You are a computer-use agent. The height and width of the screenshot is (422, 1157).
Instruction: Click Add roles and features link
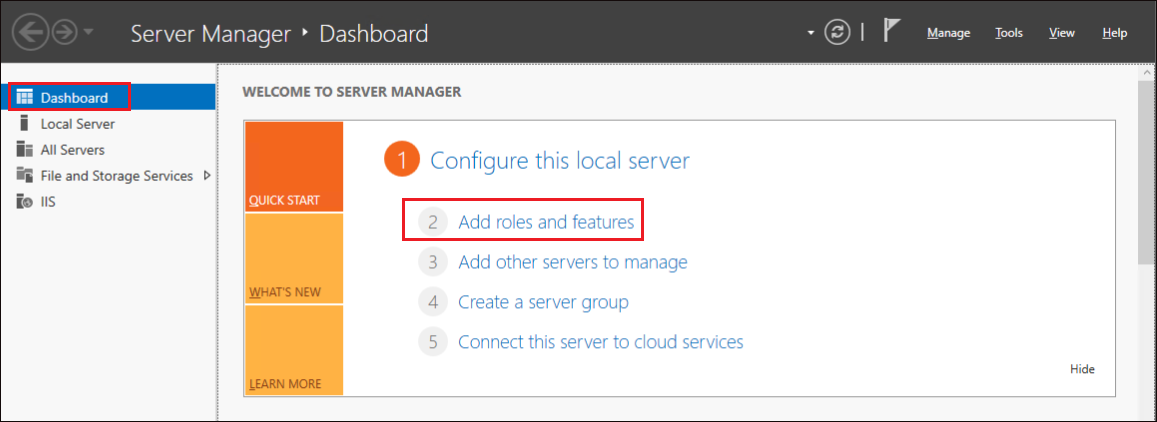click(546, 221)
